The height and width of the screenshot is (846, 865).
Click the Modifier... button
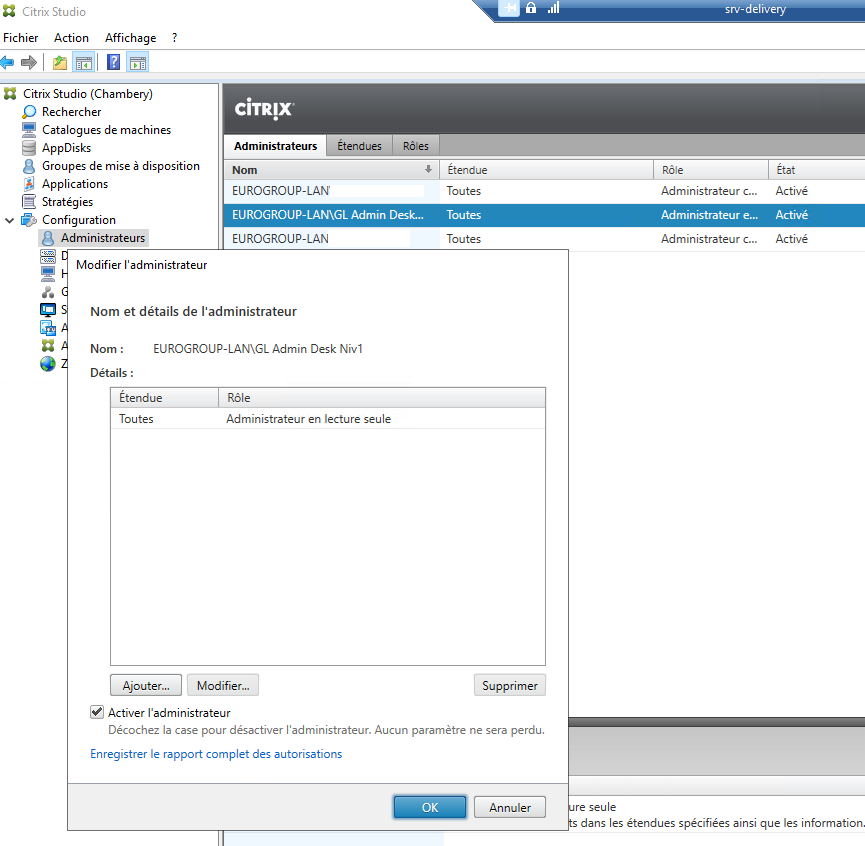coord(223,686)
